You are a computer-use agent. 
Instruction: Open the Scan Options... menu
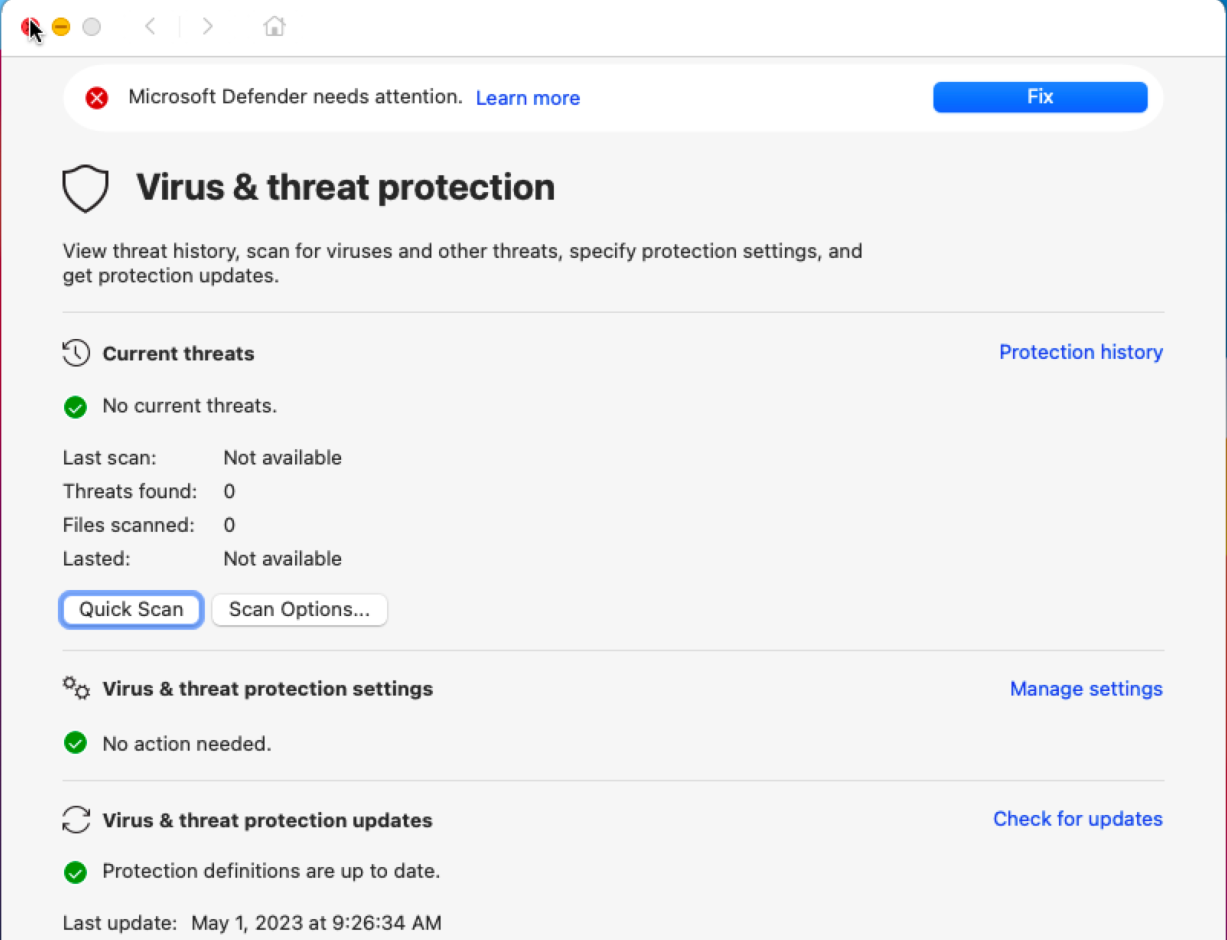coord(299,610)
